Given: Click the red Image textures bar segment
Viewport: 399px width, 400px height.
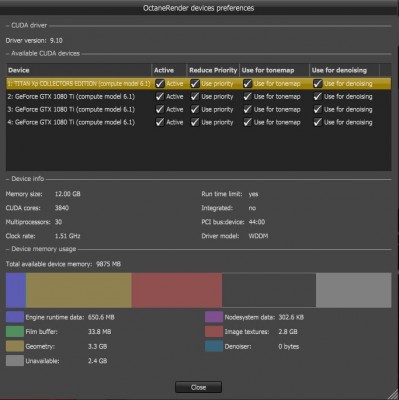Looking at the screenshot, I should coord(177,290).
